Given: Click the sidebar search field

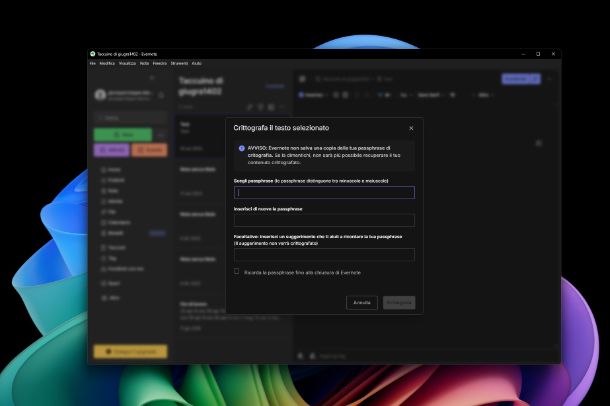Looking at the screenshot, I should point(130,117).
